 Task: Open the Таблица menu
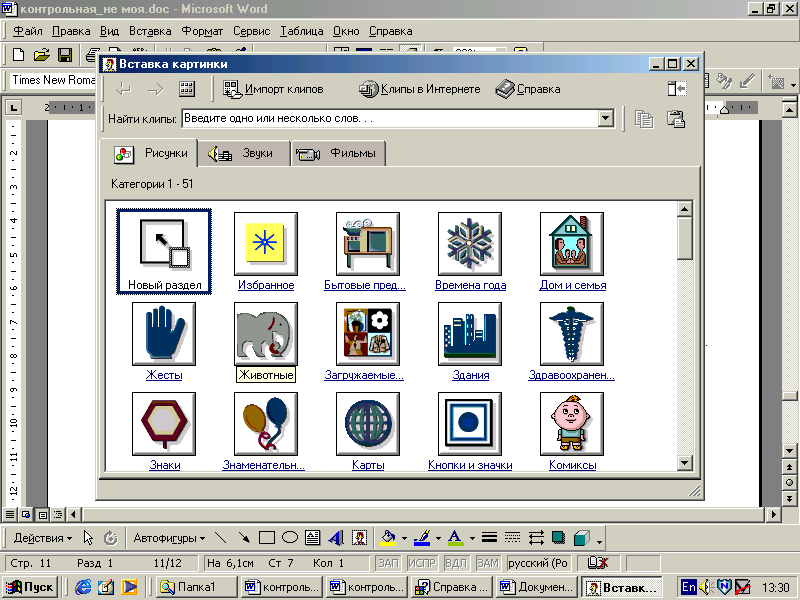(302, 31)
